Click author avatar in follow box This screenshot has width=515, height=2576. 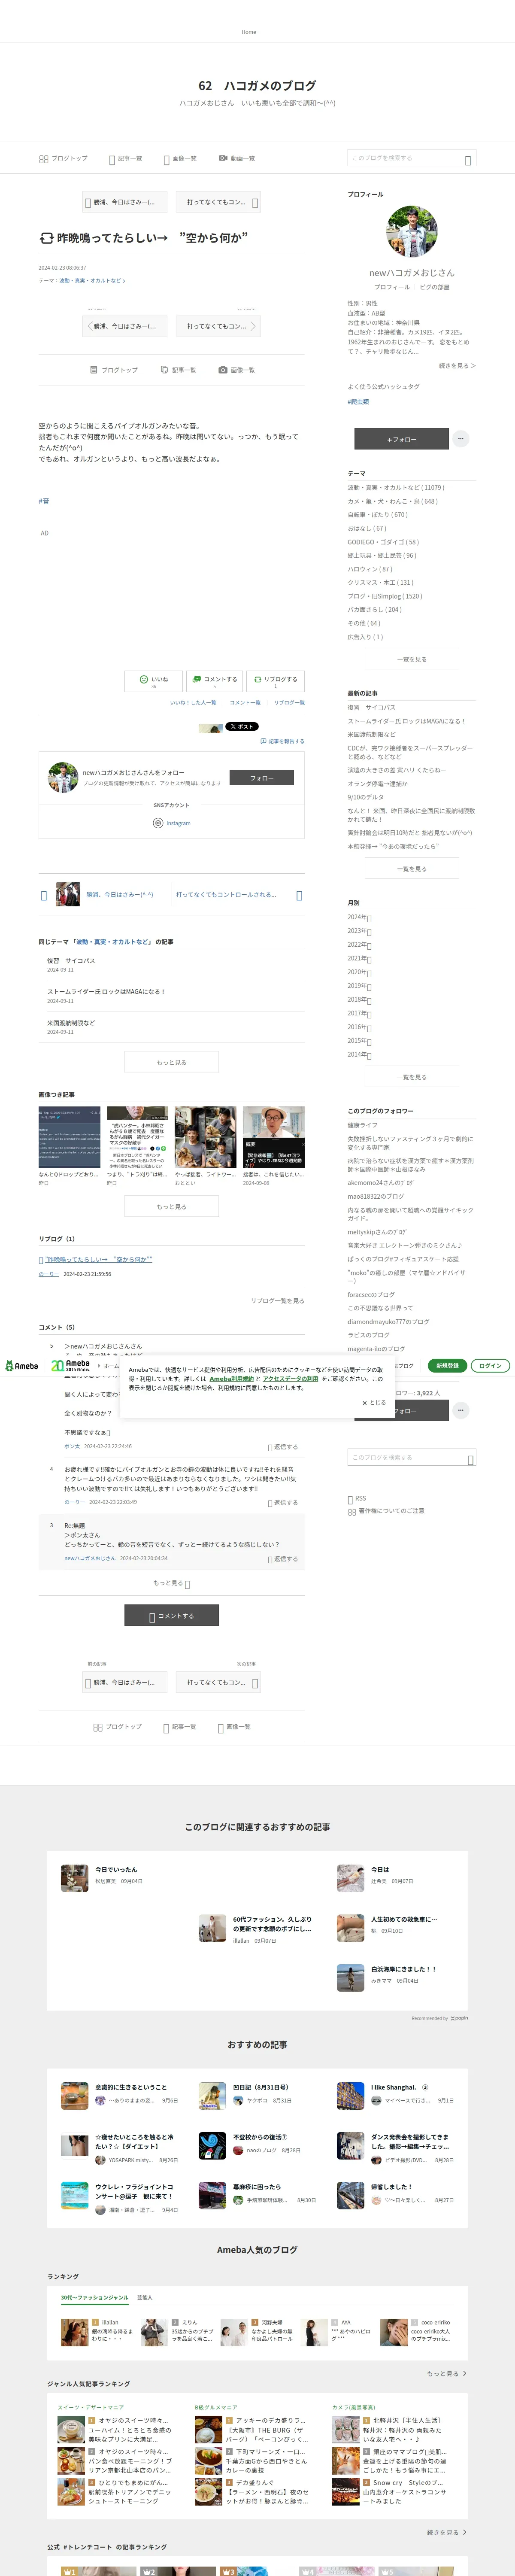pos(63,777)
